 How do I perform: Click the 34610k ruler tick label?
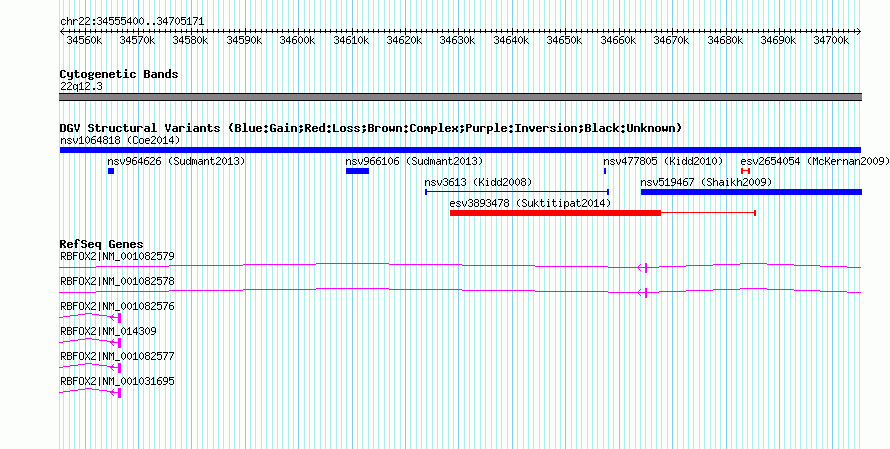pyautogui.click(x=351, y=41)
